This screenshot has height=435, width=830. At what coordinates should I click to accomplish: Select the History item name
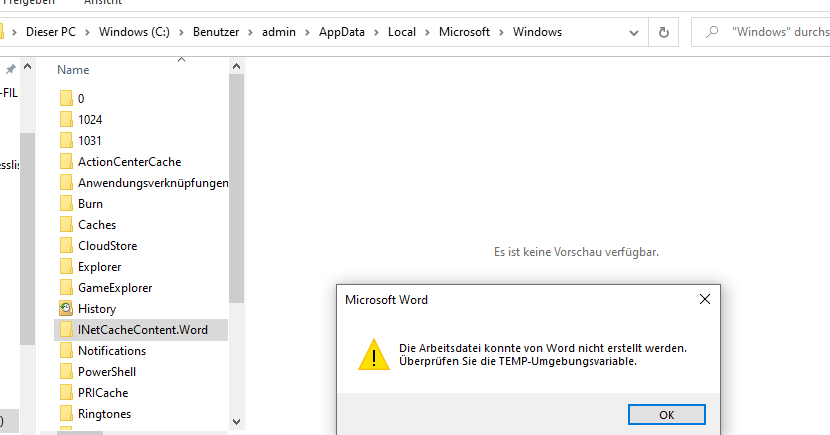click(x=97, y=309)
